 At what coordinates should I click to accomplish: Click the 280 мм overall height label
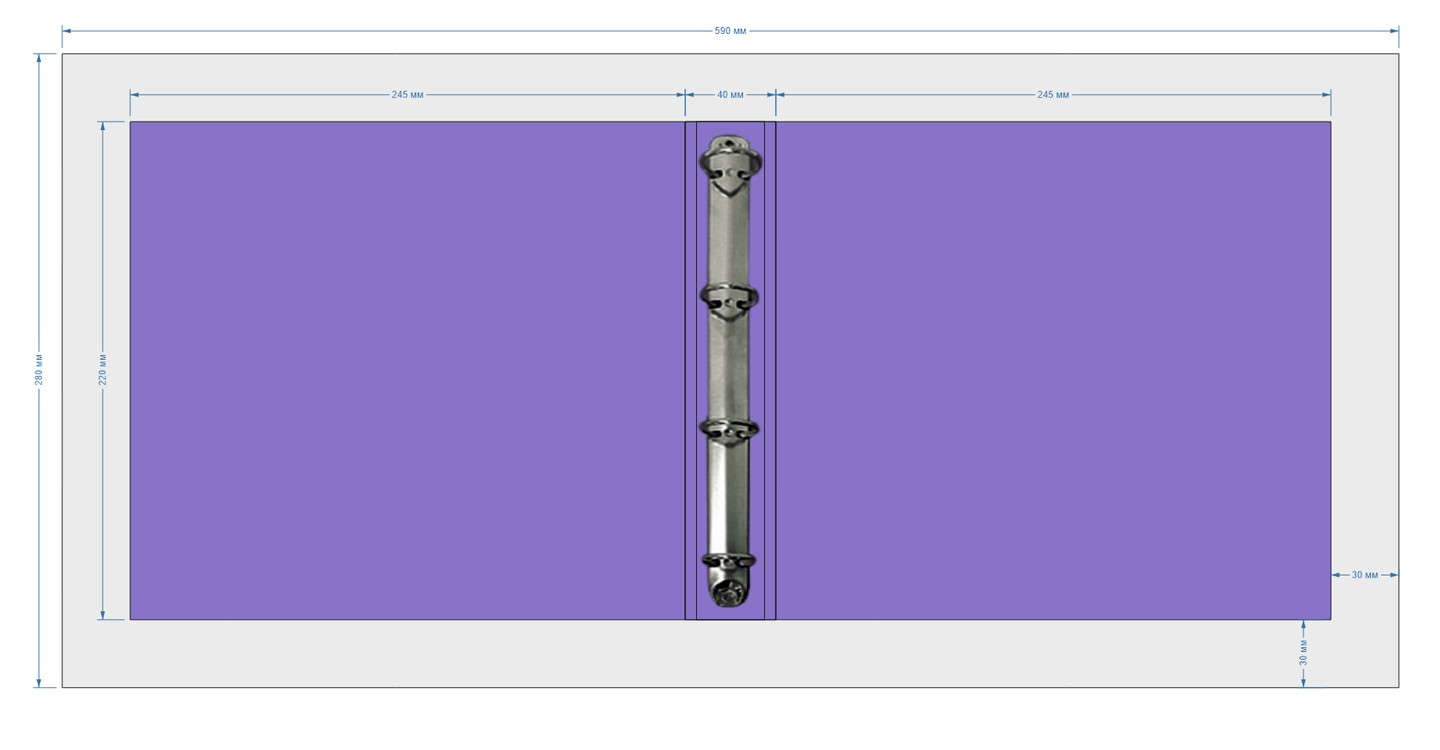click(x=39, y=370)
